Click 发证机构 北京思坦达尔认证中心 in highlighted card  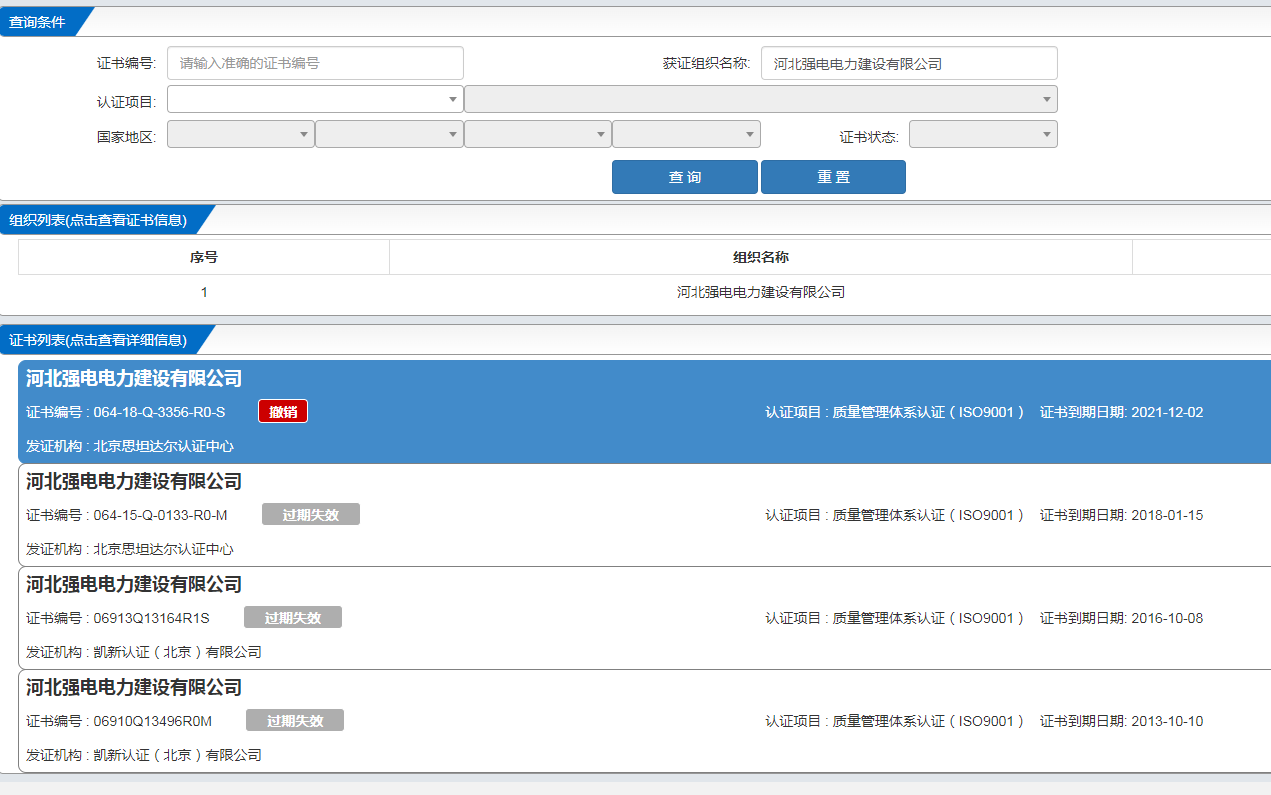[x=130, y=446]
